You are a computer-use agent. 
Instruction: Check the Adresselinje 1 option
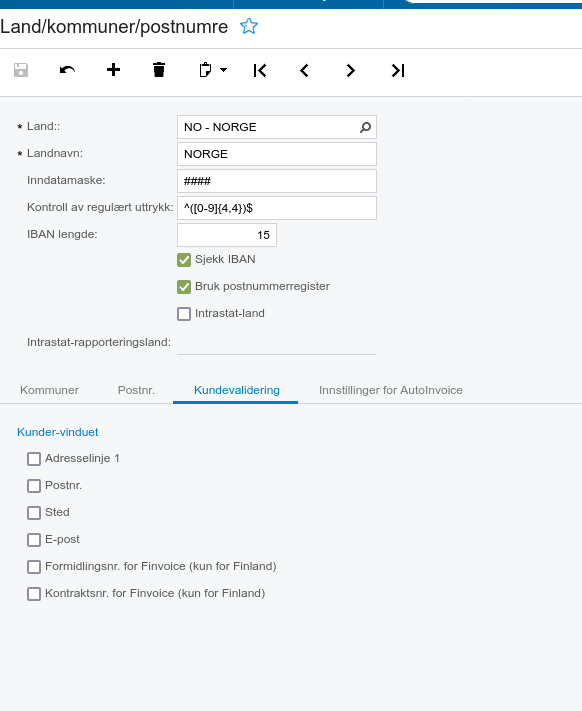point(34,459)
